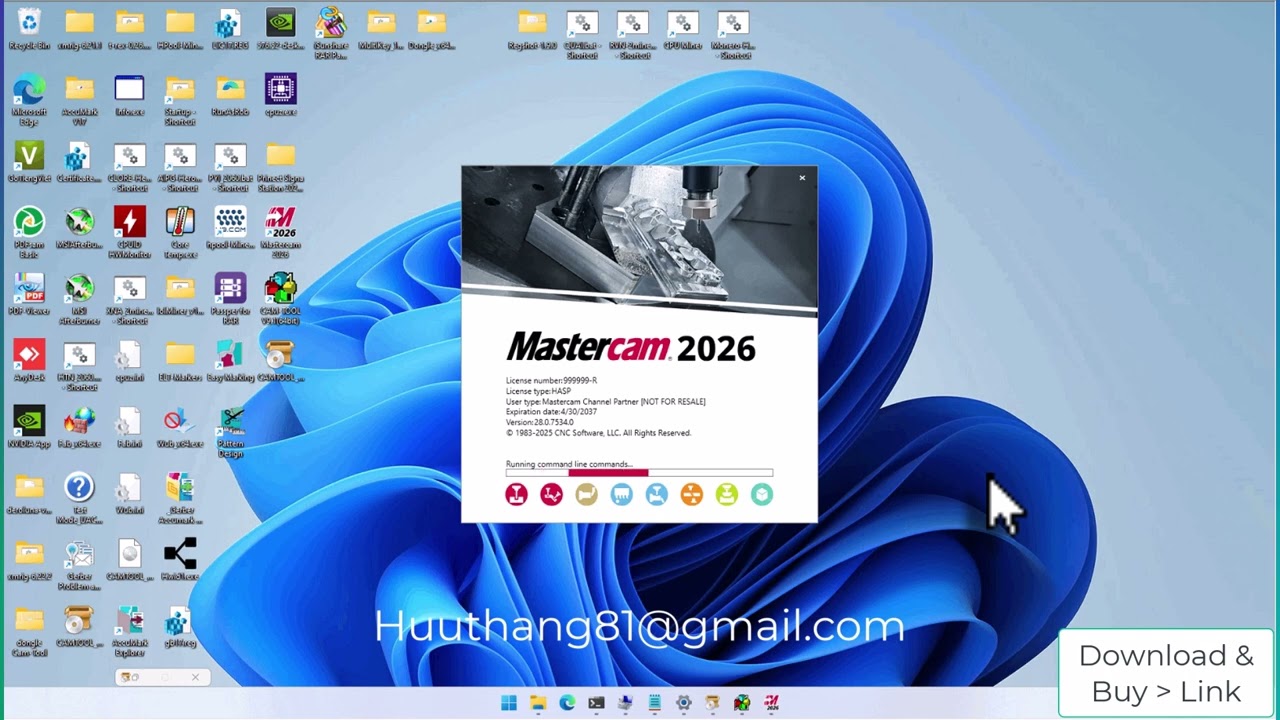Select the Run4Rob folder icon
This screenshot has height=720, width=1280.
(x=230, y=96)
